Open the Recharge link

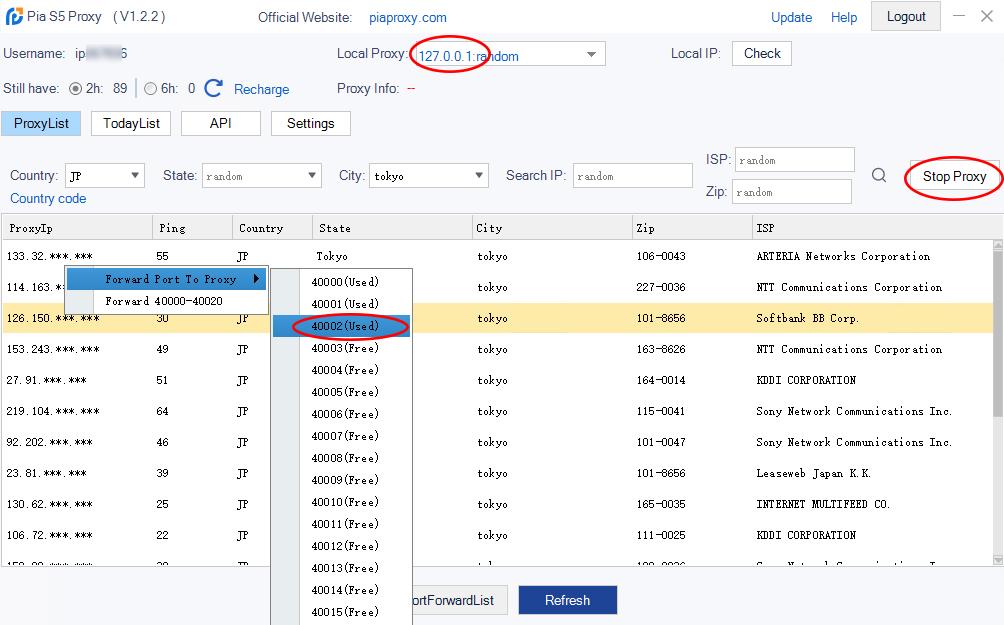[261, 89]
